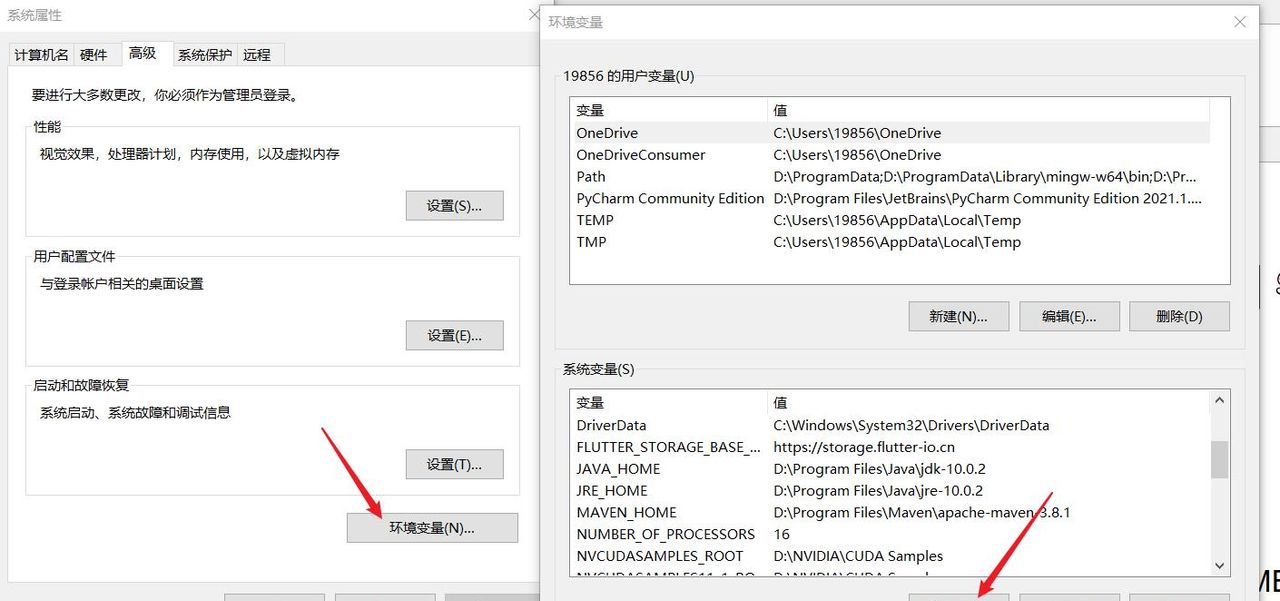Select the MAVEN_HOME system variable
Image resolution: width=1280 pixels, height=601 pixels.
pos(626,513)
